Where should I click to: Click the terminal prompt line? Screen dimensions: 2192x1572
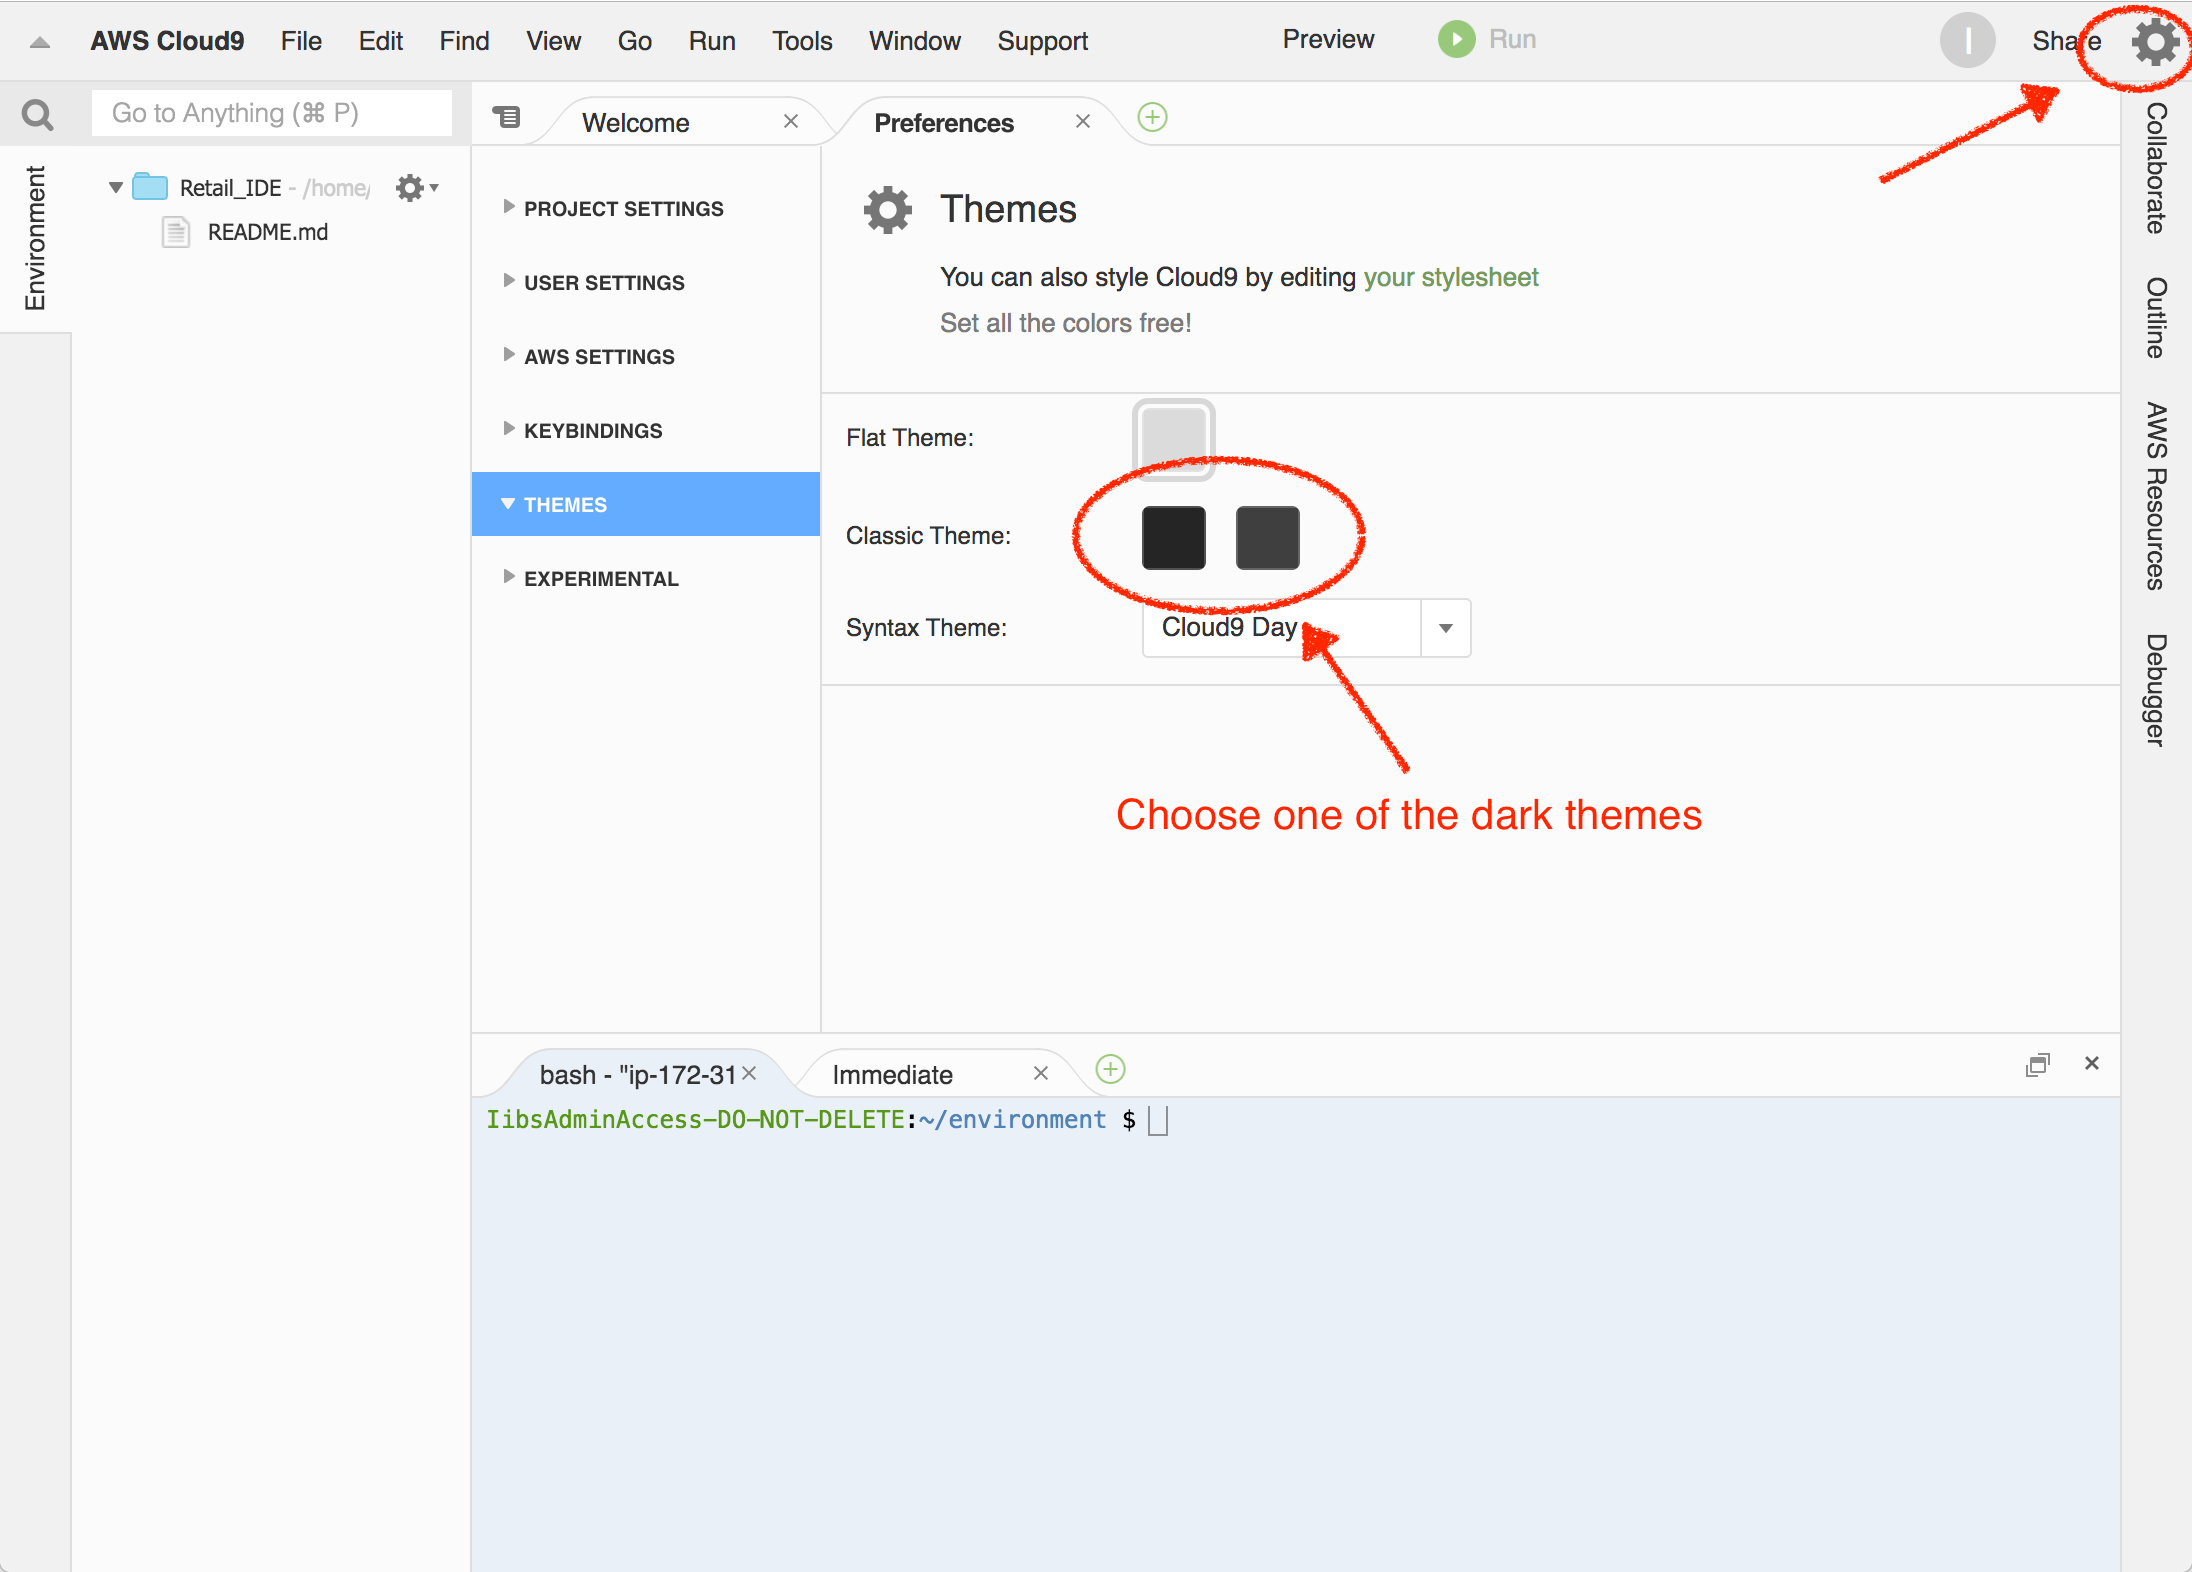tap(826, 1120)
